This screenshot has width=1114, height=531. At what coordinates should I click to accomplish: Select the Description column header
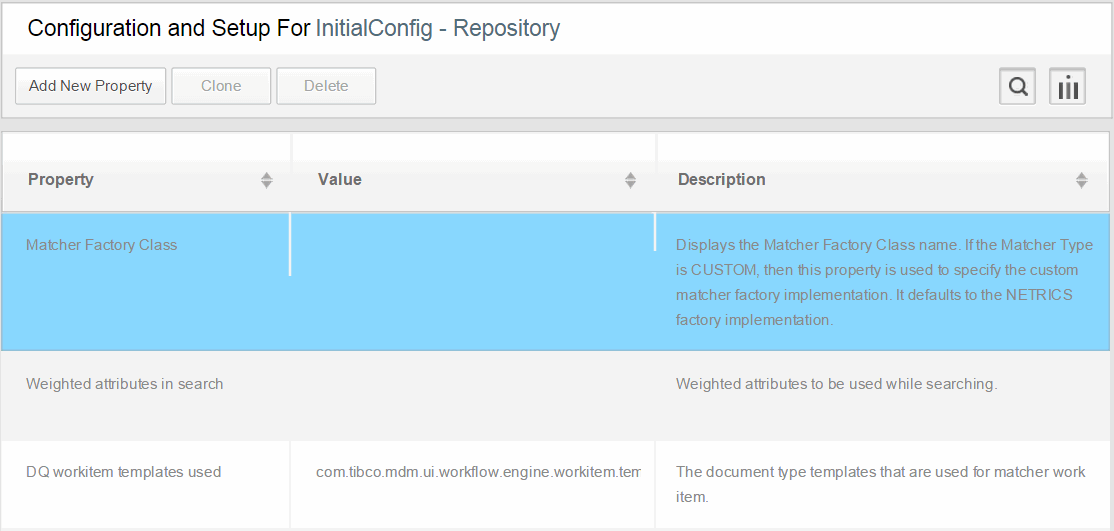(x=882, y=180)
